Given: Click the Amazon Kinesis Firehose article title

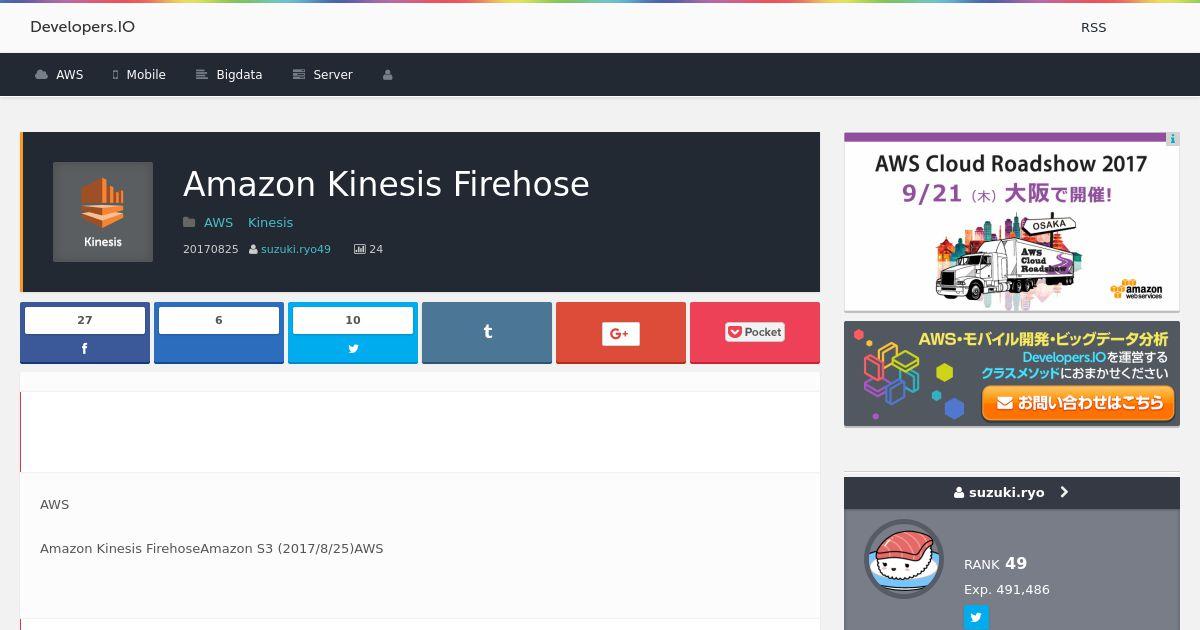Looking at the screenshot, I should [x=386, y=184].
